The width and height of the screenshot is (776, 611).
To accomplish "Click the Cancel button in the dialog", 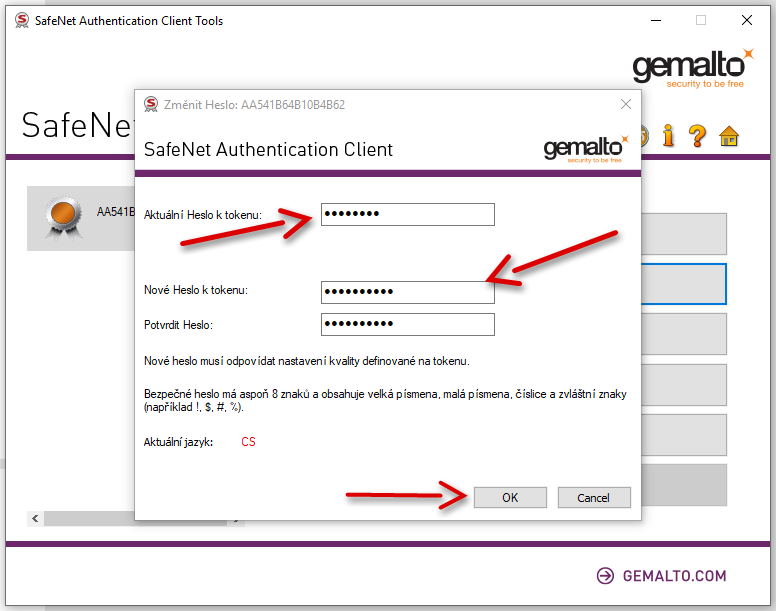I will (x=594, y=497).
